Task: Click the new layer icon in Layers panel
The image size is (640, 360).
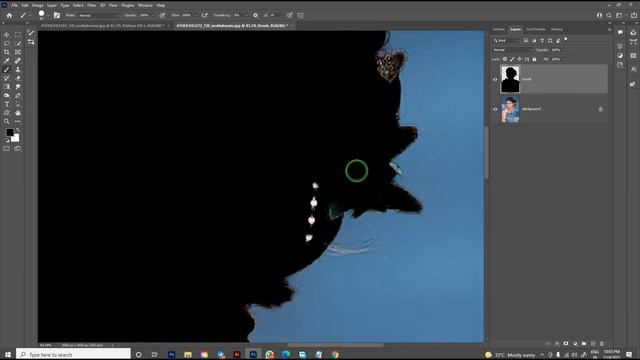Action: tap(593, 344)
